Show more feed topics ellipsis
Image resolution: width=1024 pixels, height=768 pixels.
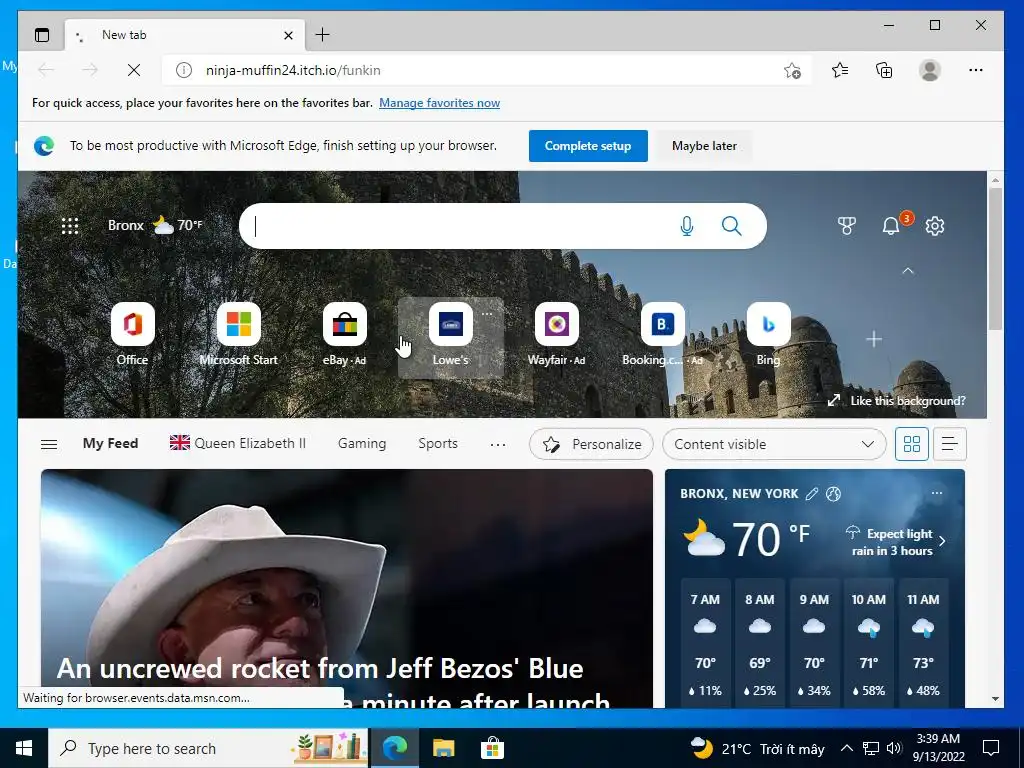click(x=498, y=444)
